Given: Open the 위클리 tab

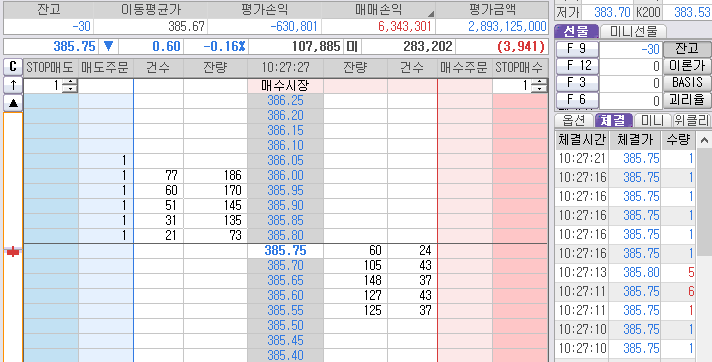Looking at the screenshot, I should 692,120.
